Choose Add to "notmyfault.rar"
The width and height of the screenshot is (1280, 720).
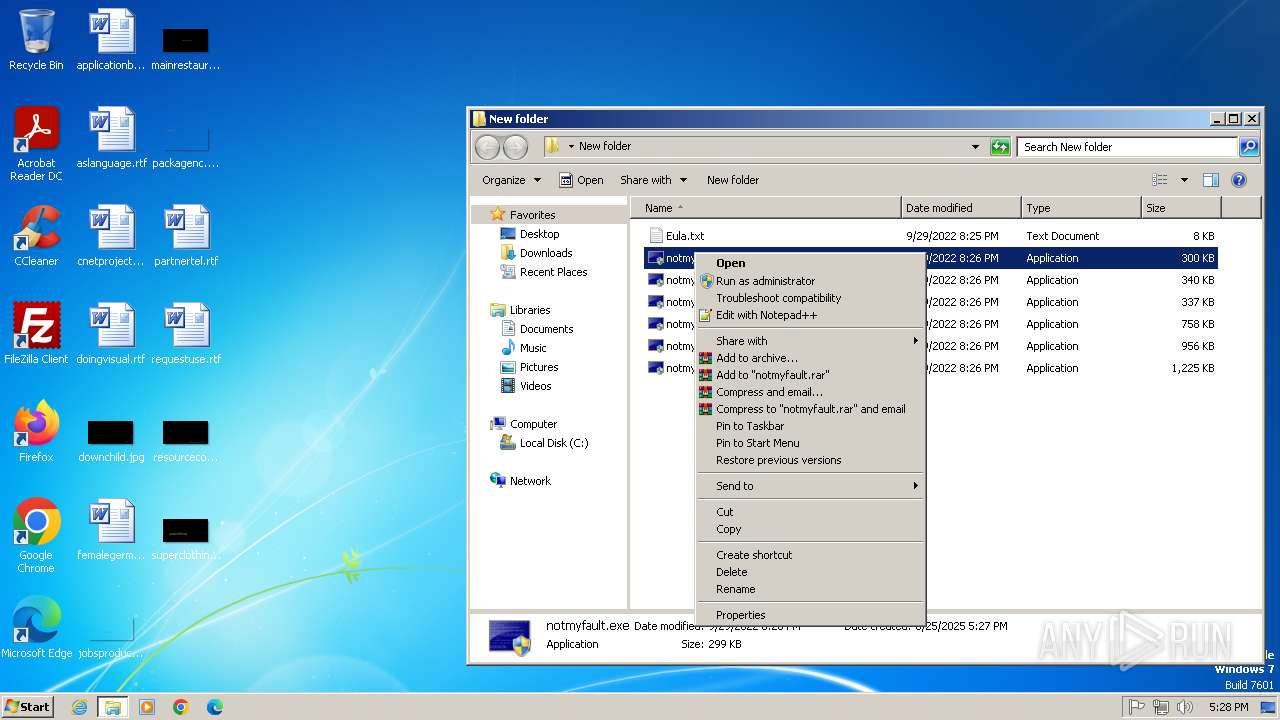click(x=810, y=375)
